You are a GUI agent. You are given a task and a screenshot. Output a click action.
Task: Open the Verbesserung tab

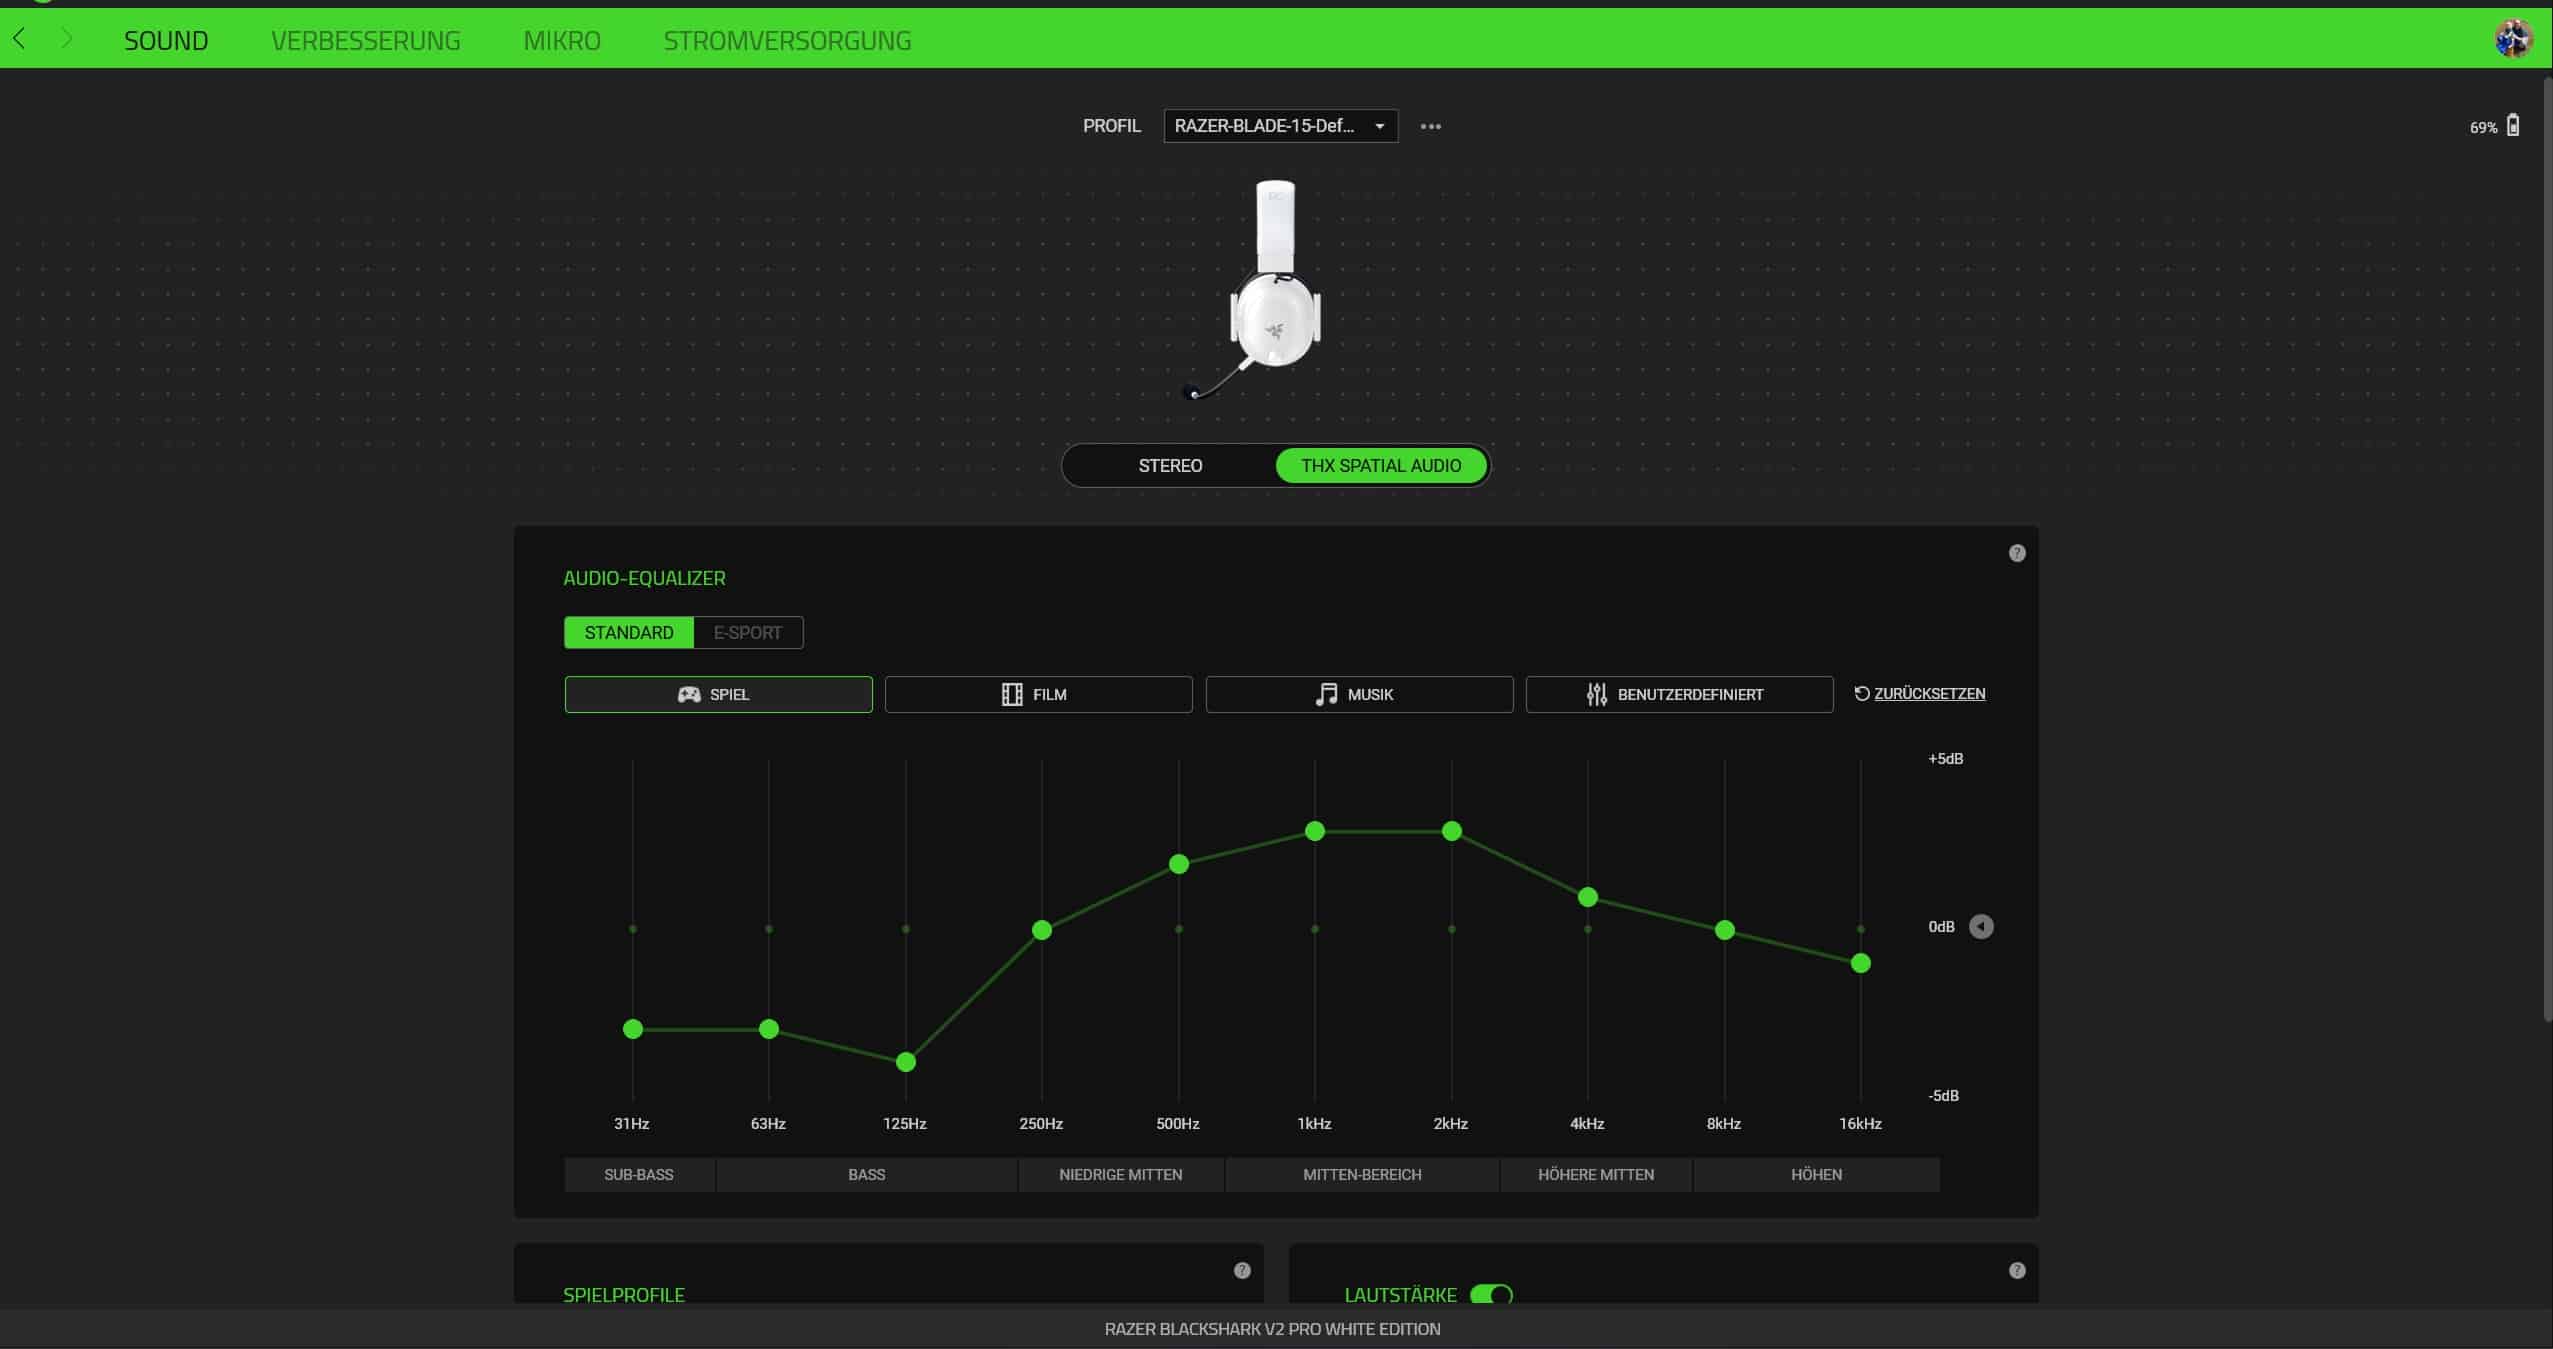pos(365,40)
